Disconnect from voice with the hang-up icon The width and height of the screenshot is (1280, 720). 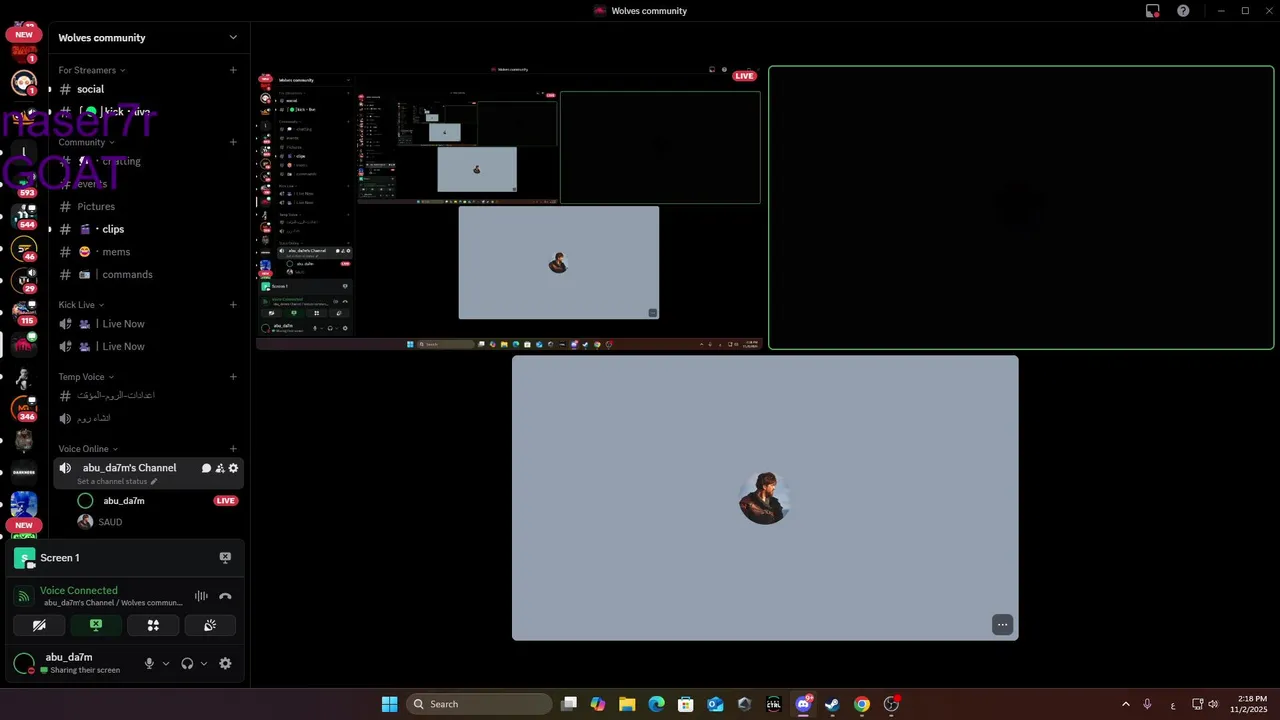225,596
